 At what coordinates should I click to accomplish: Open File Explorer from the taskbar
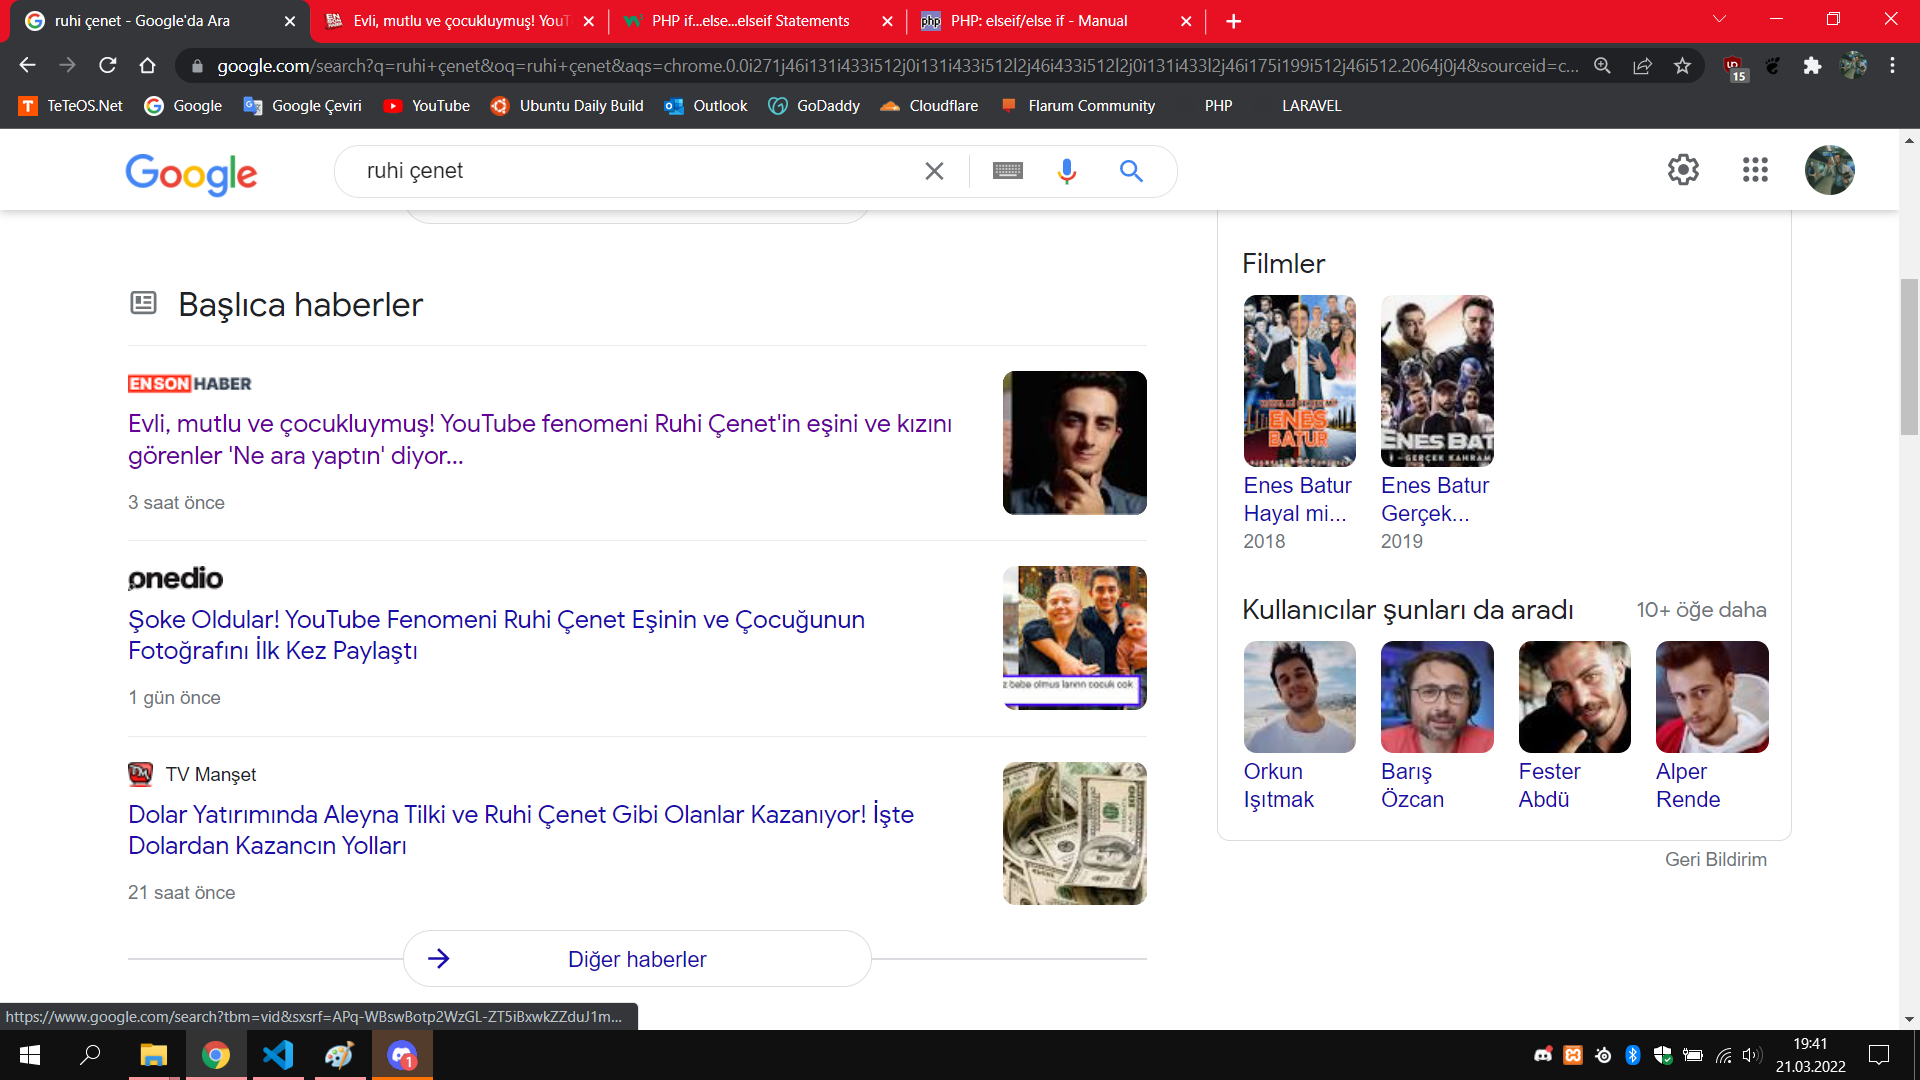pos(153,1055)
